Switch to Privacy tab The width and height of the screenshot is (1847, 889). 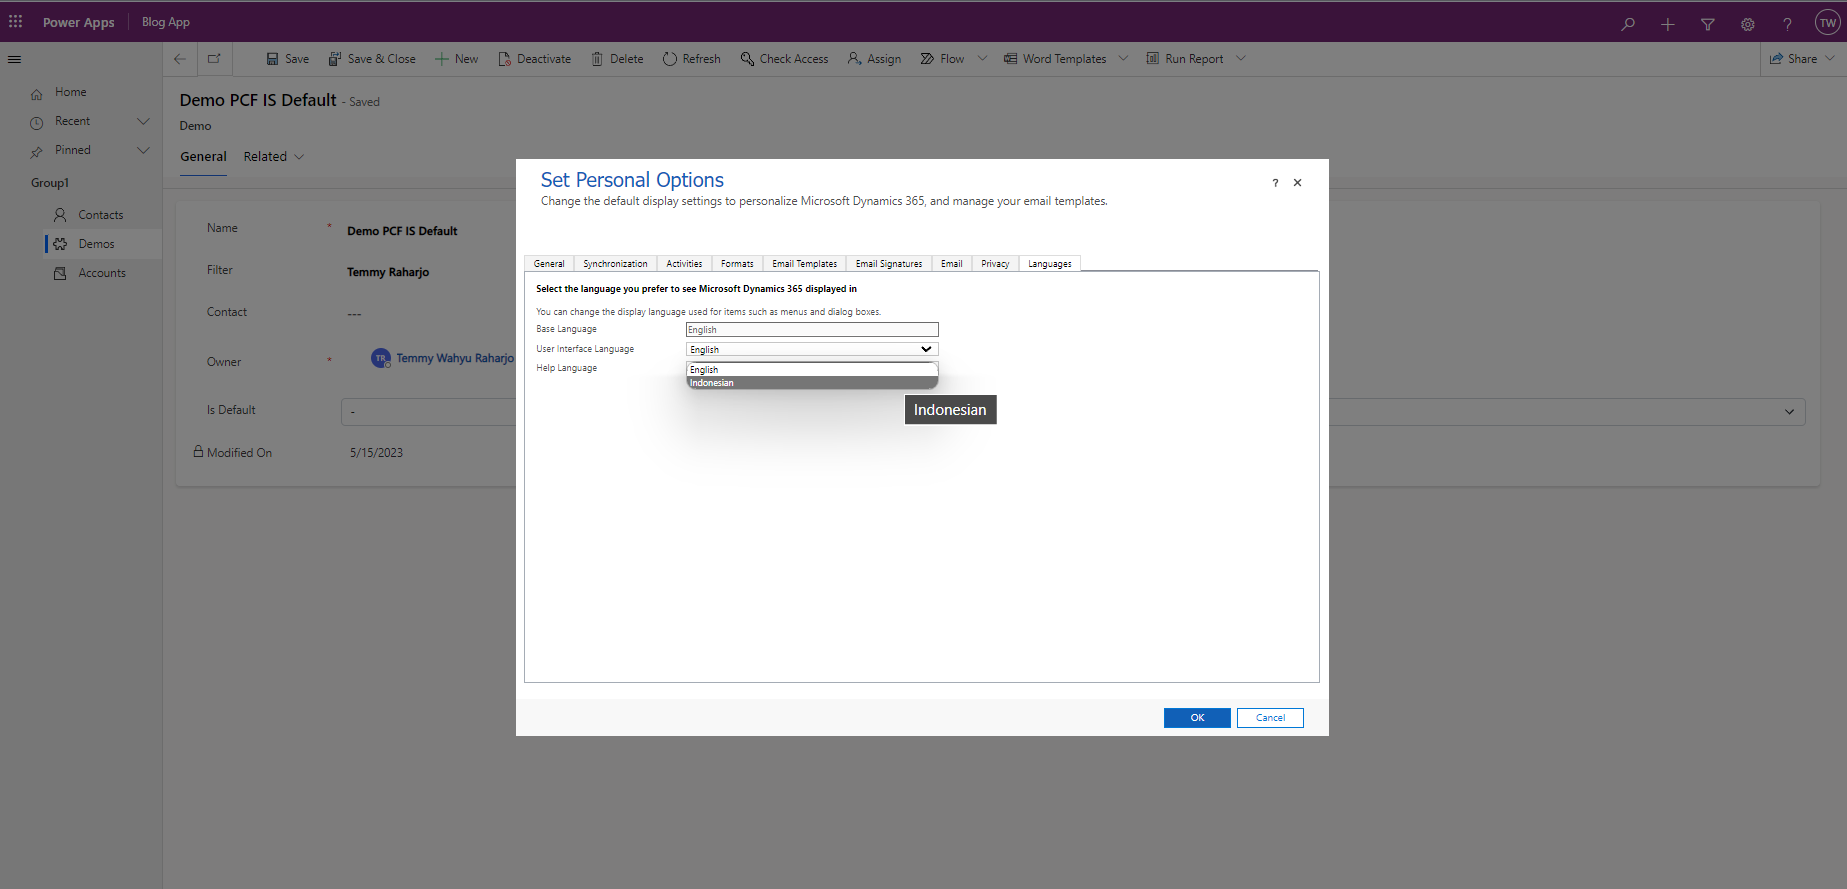click(x=995, y=264)
